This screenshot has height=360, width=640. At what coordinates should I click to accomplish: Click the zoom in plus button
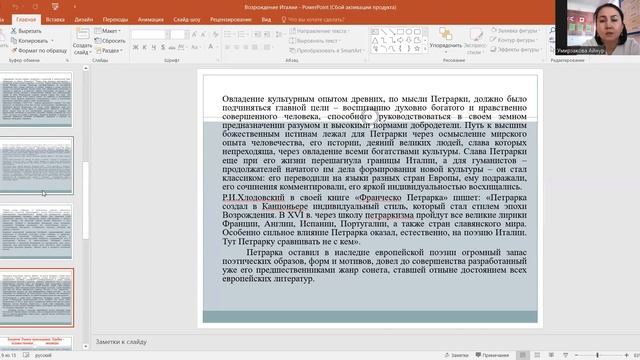click(627, 355)
